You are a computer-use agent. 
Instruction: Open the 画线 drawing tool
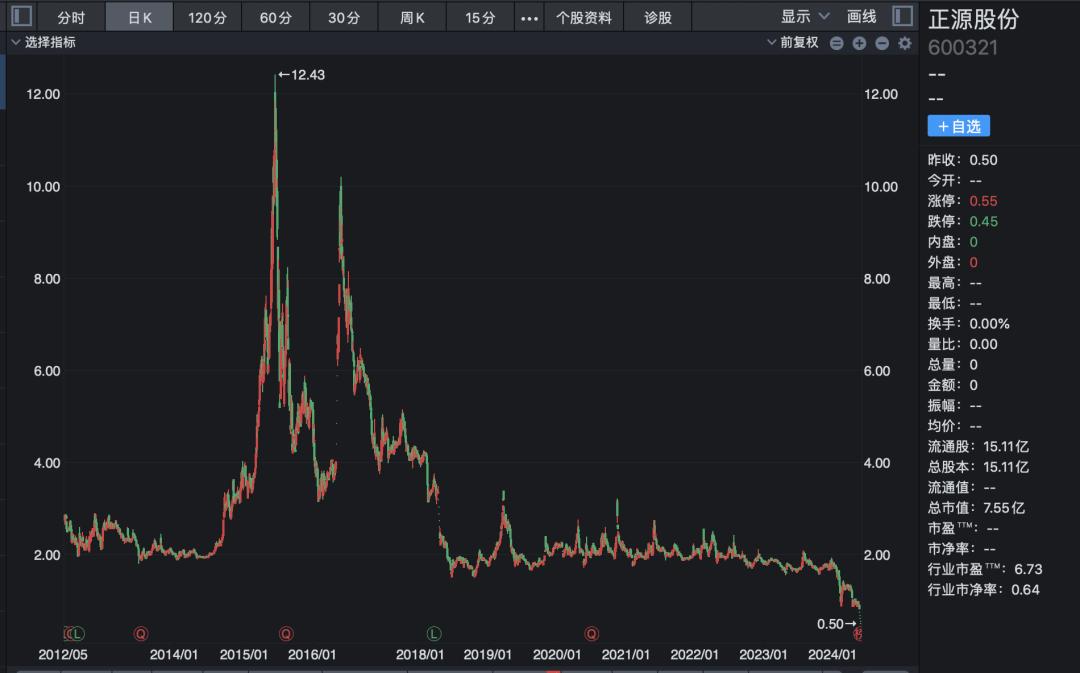coord(862,16)
